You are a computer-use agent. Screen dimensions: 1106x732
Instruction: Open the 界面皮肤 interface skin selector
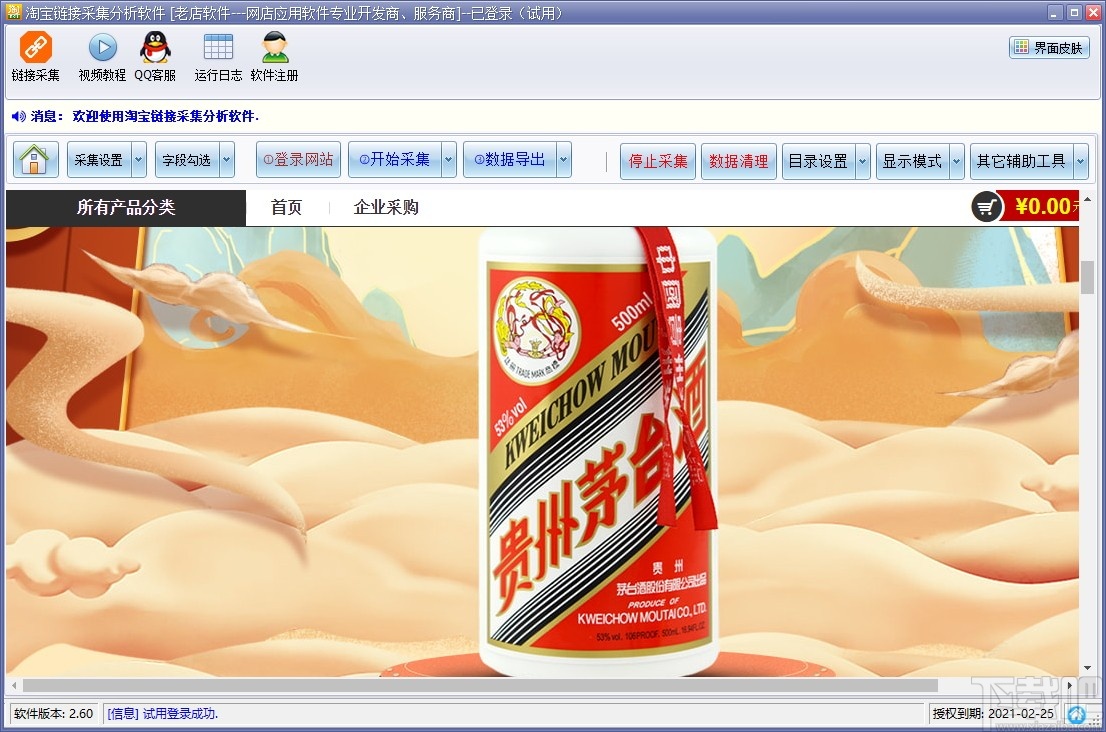[1048, 47]
